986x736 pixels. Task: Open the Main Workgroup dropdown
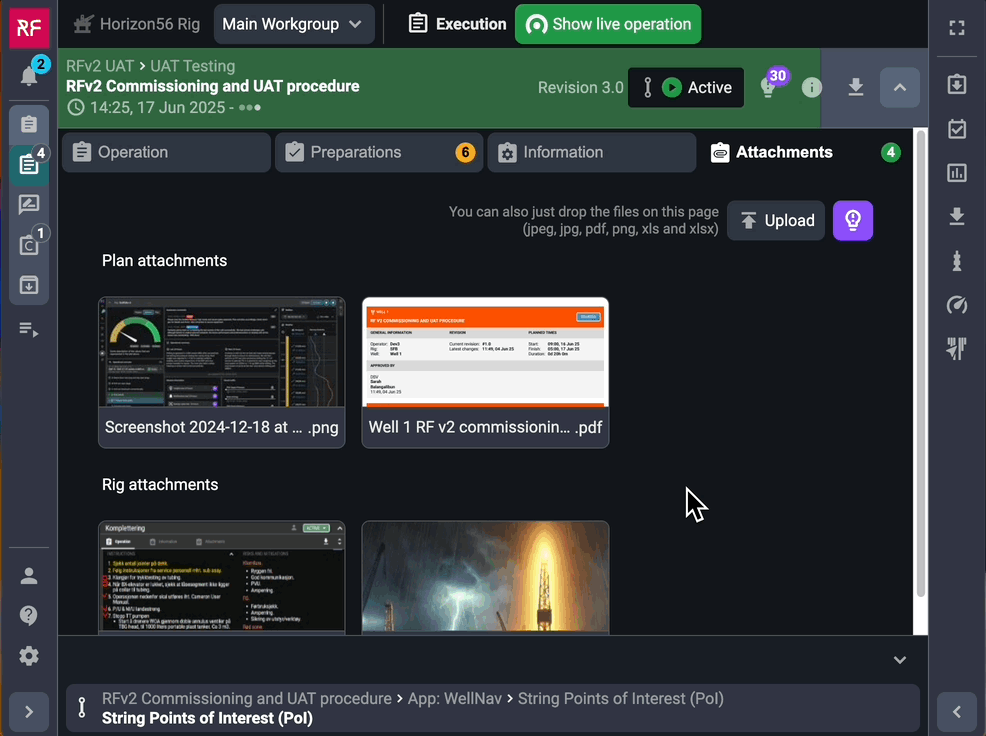293,24
